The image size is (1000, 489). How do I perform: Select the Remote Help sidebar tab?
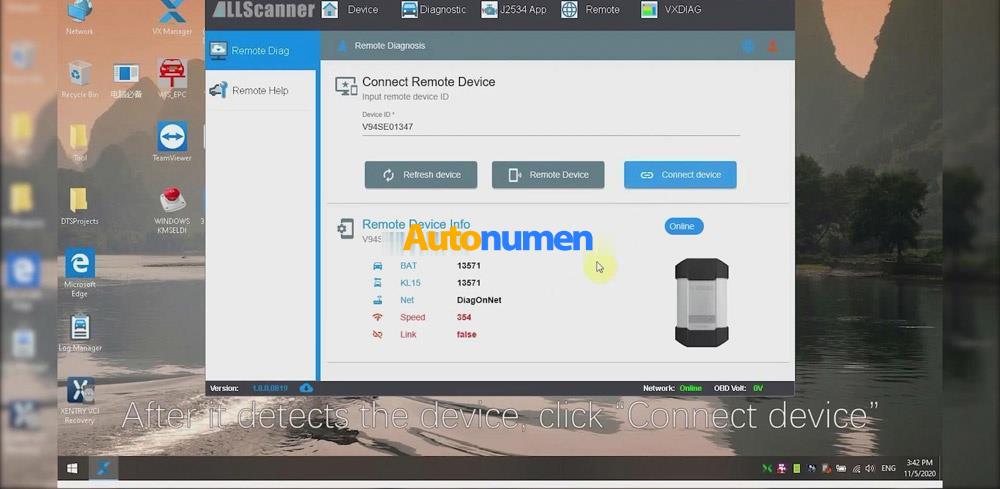(261, 91)
